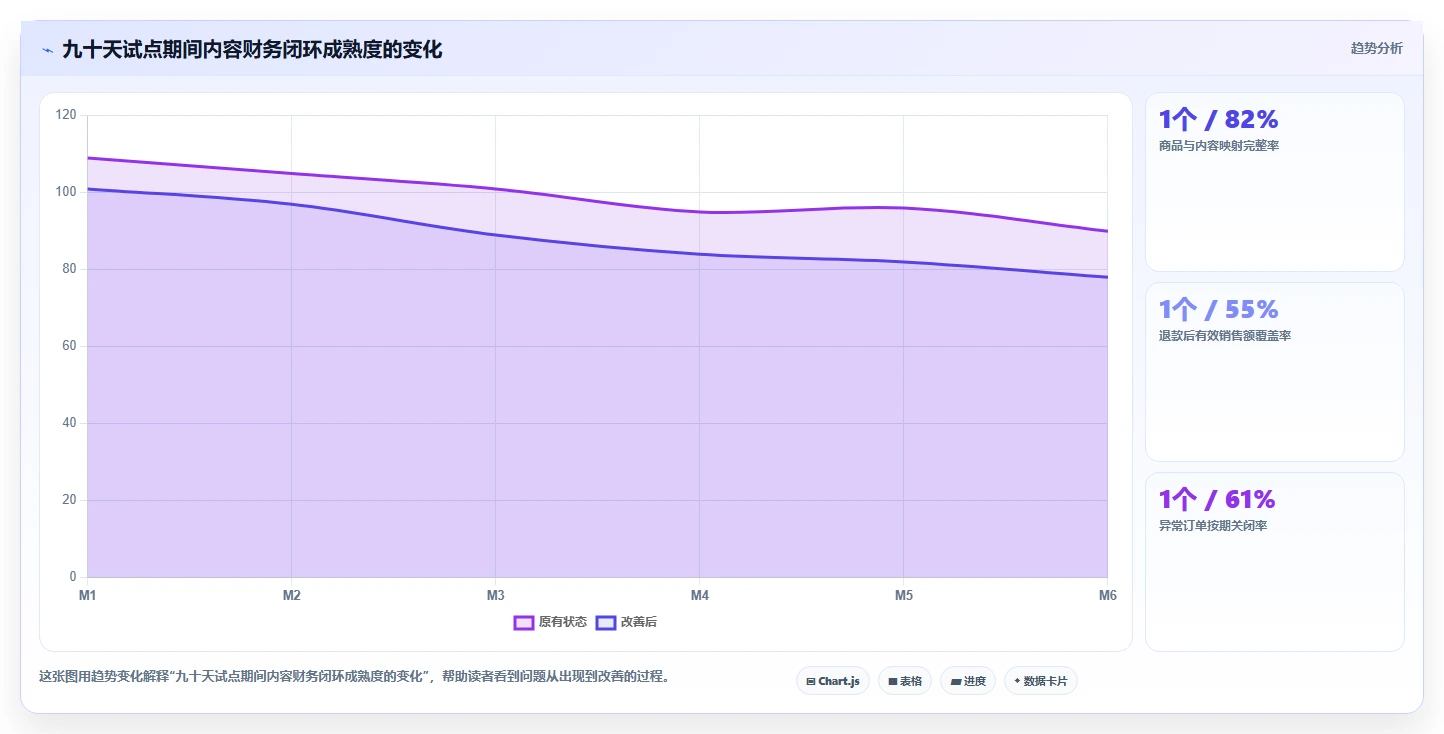Image resolution: width=1444 pixels, height=734 pixels.
Task: Click the description text below the chart
Action: (354, 677)
